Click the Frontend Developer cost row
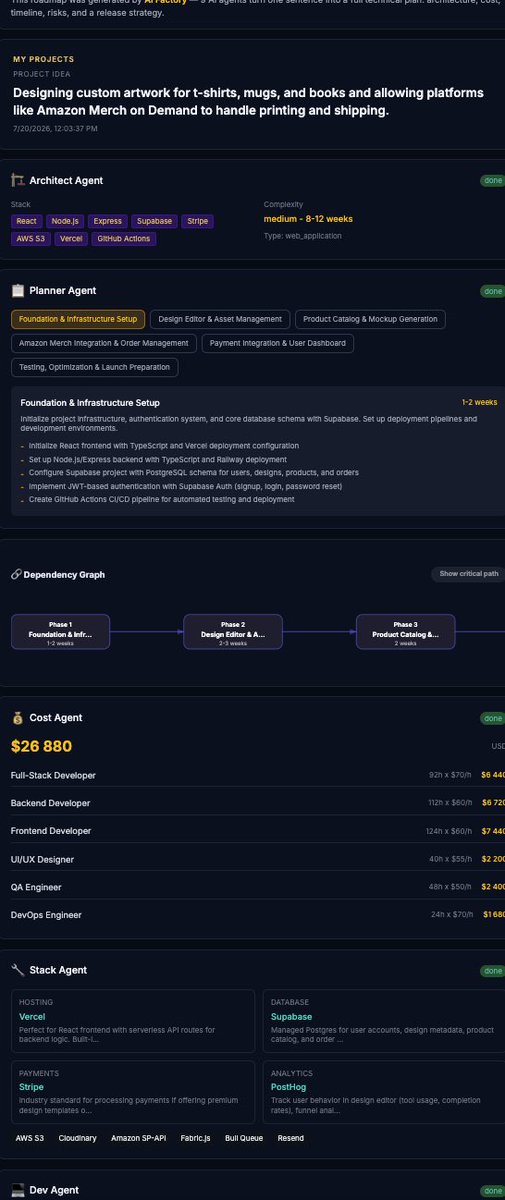 (x=258, y=831)
